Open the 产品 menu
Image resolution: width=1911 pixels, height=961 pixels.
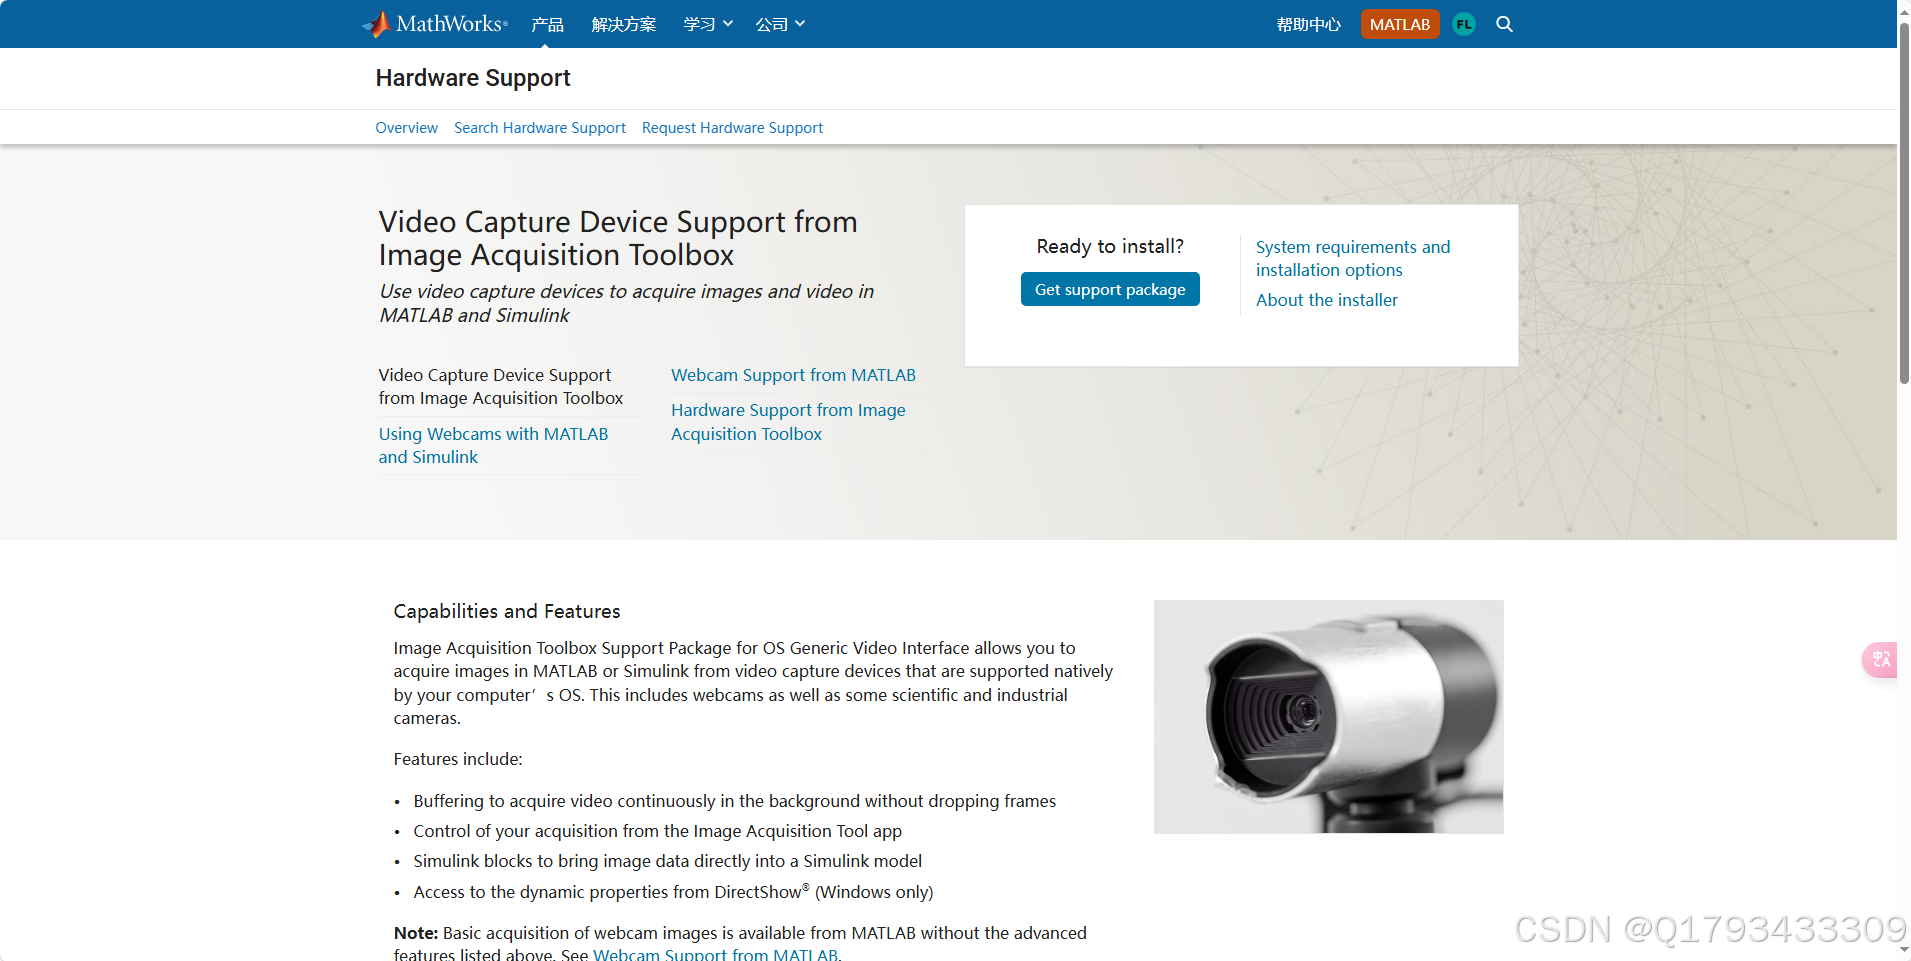click(547, 24)
